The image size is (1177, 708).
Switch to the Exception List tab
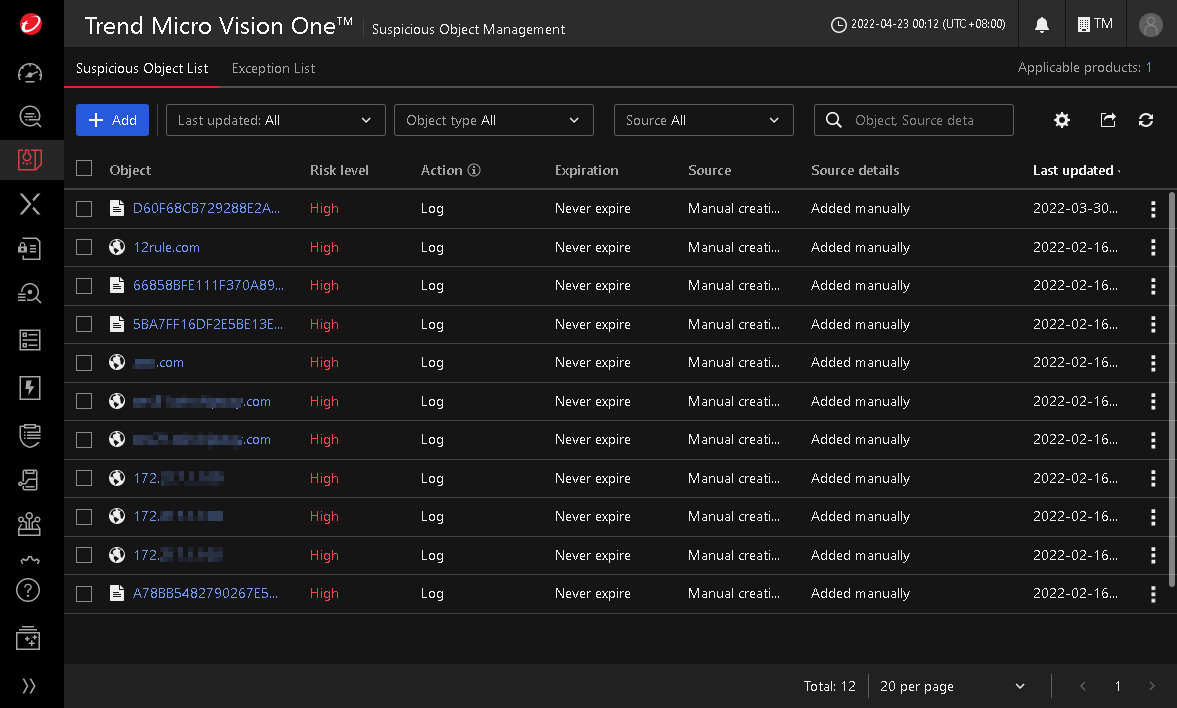(x=273, y=68)
